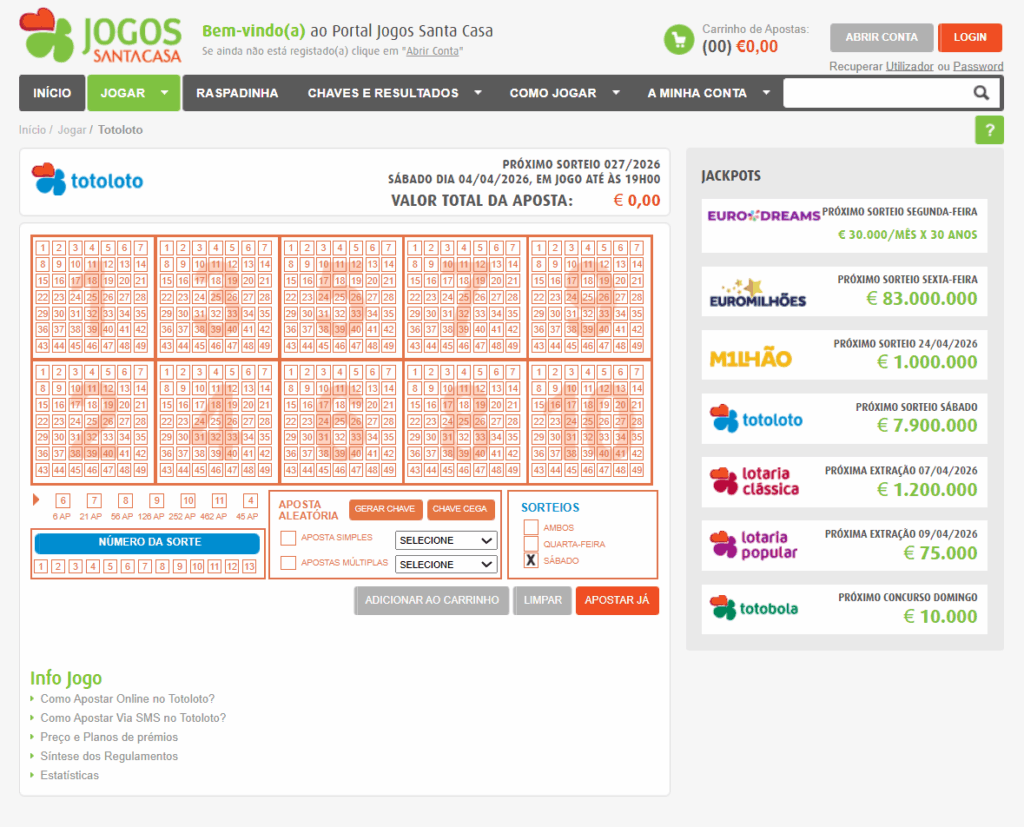Click the totobola logo

pos(753,609)
